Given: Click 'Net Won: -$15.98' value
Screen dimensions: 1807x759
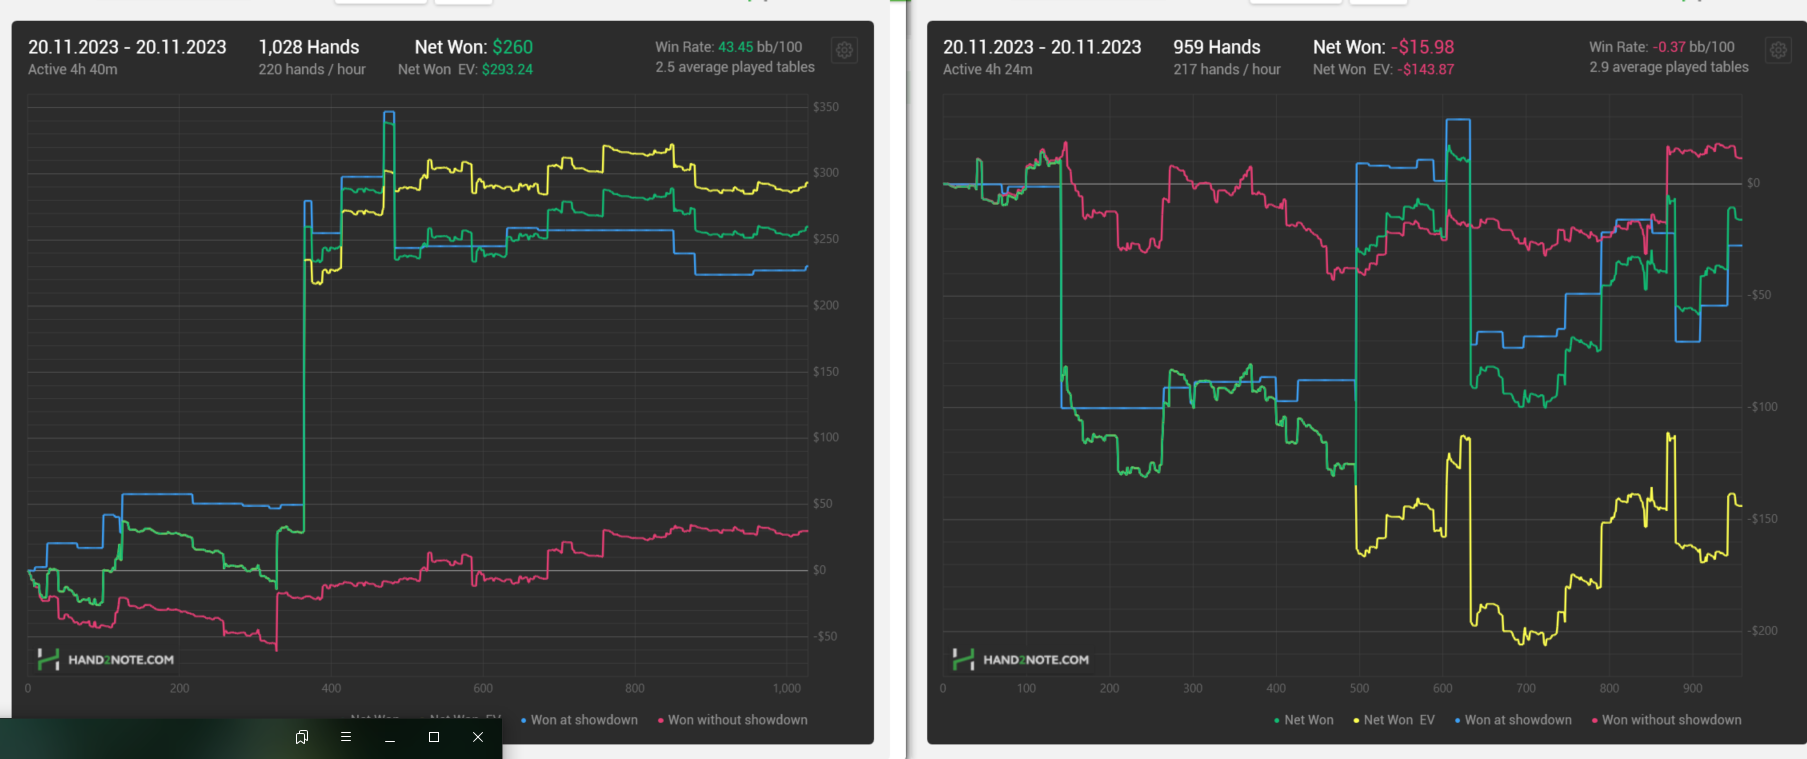Looking at the screenshot, I should 1384,47.
